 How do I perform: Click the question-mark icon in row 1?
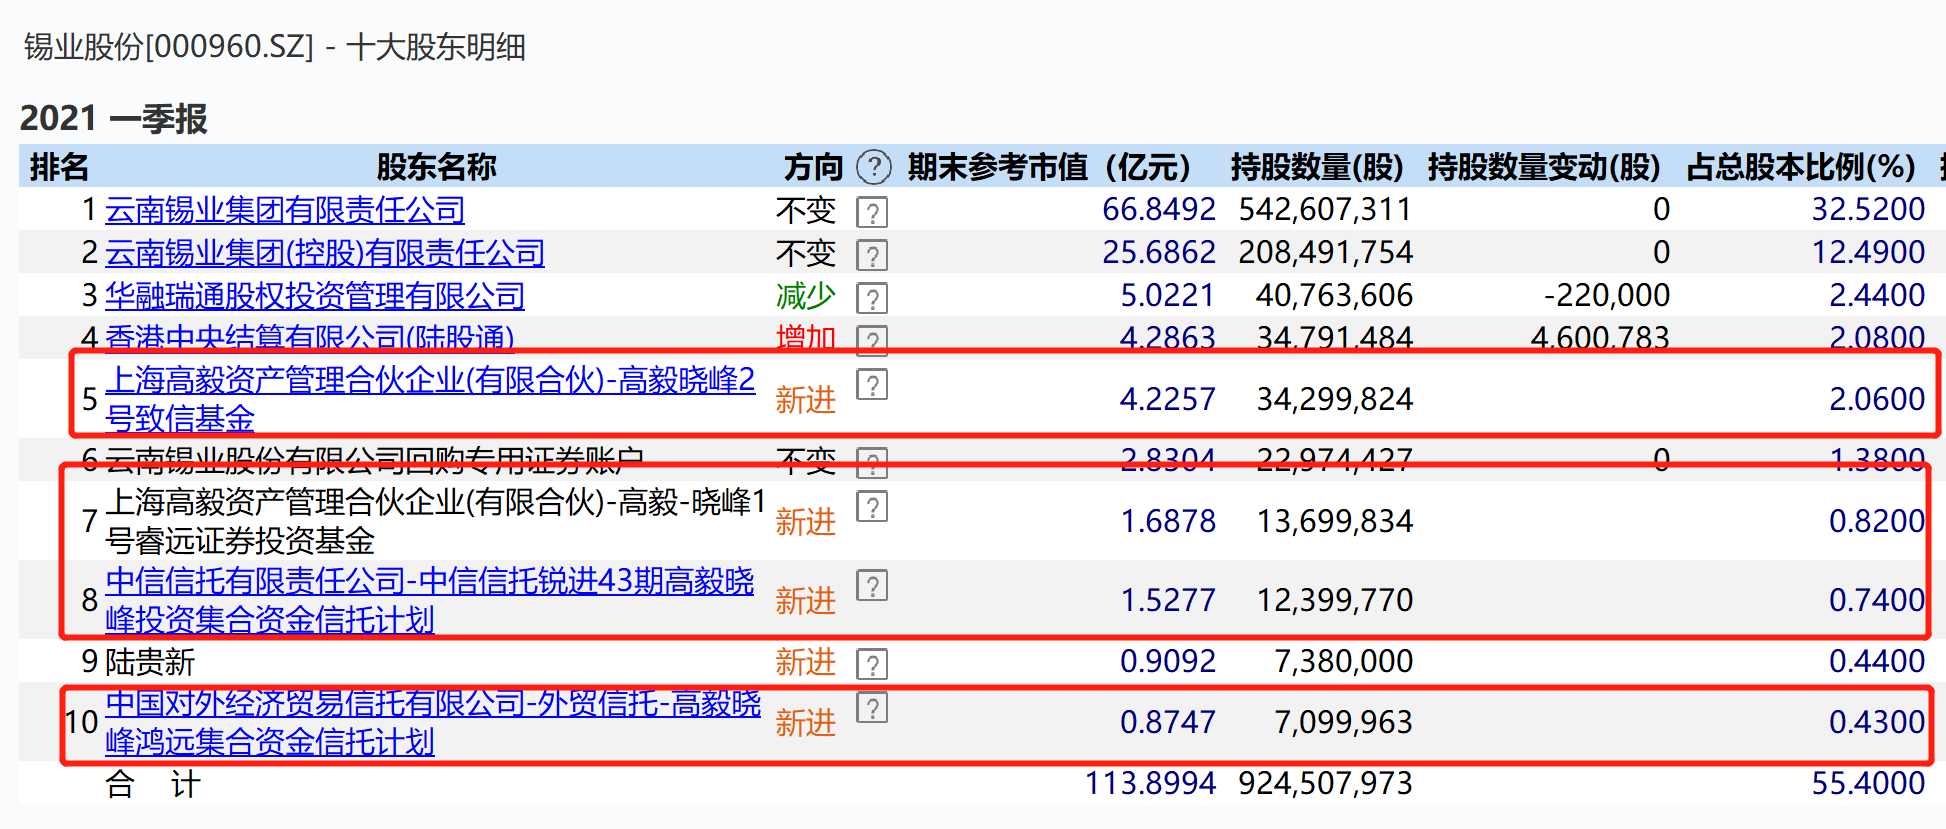[x=872, y=213]
